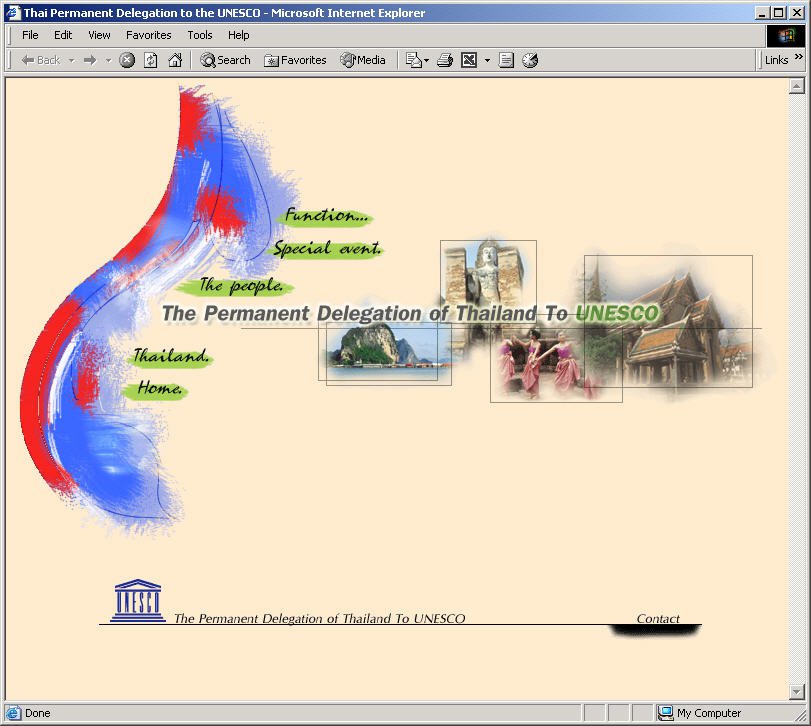Click the Print icon
The width and height of the screenshot is (811, 726).
coord(445,60)
